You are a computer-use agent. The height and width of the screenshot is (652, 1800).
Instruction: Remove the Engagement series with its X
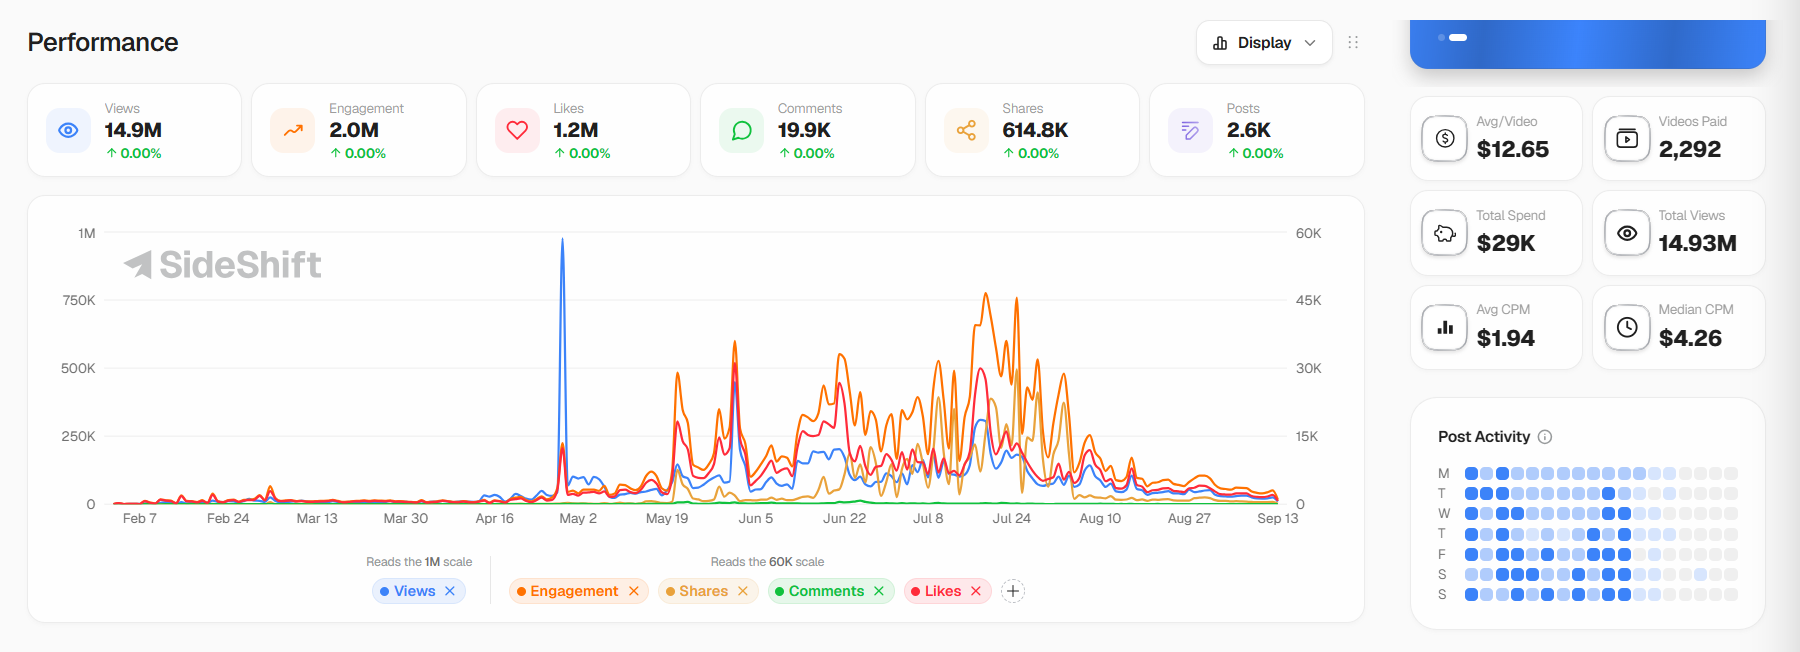(633, 591)
